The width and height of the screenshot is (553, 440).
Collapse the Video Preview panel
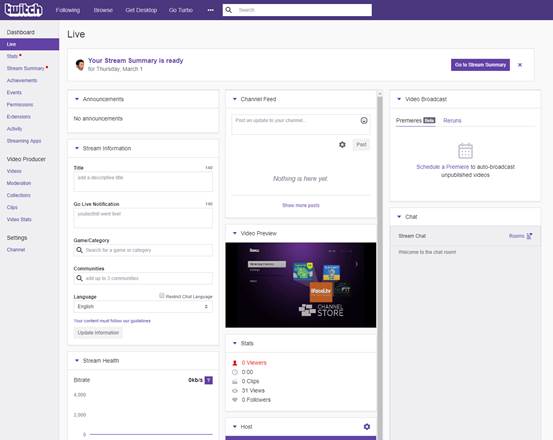(235, 233)
